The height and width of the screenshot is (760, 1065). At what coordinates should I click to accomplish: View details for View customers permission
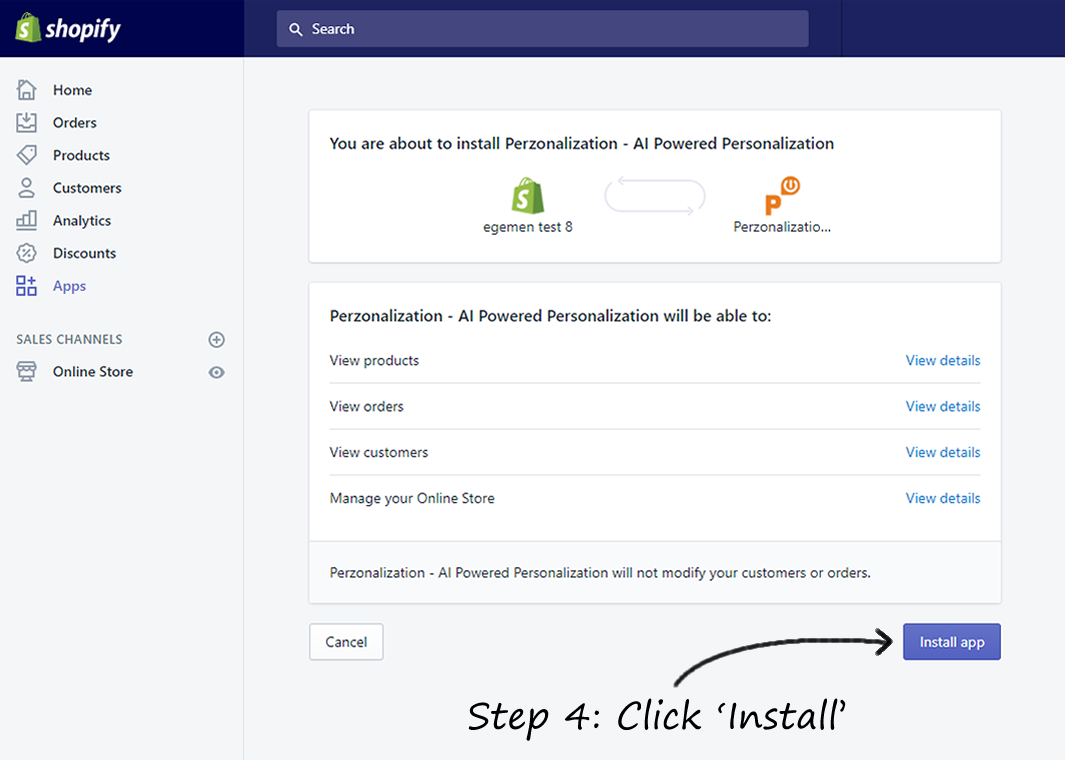pos(943,452)
